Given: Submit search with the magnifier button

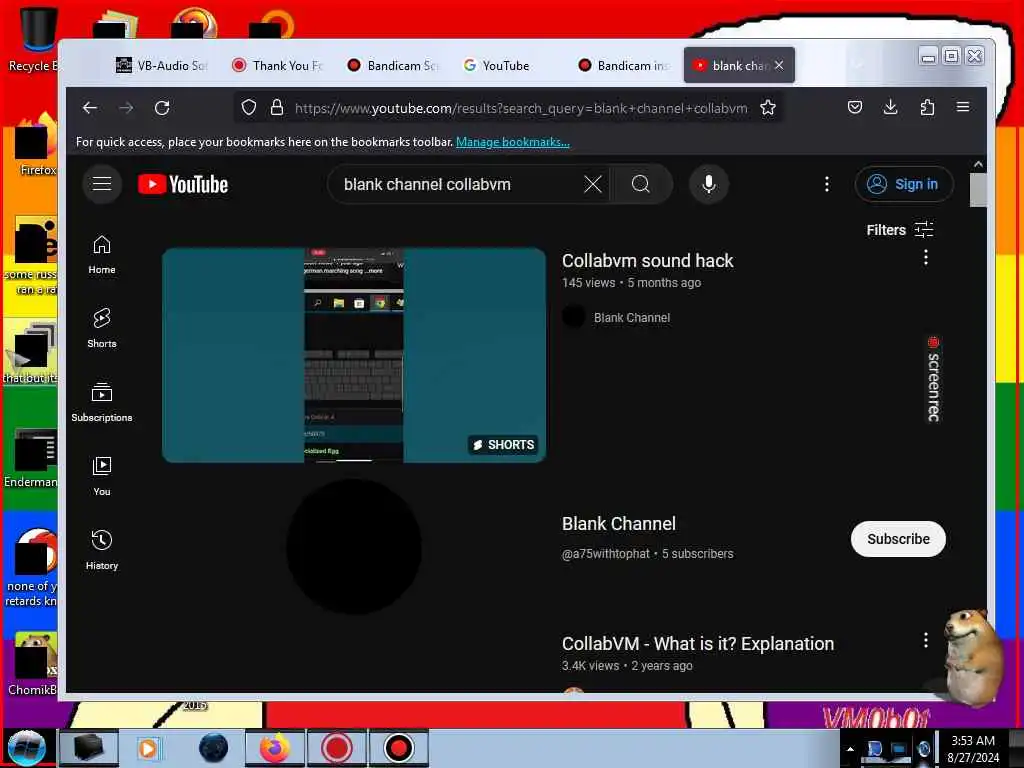Looking at the screenshot, I should click(x=641, y=184).
